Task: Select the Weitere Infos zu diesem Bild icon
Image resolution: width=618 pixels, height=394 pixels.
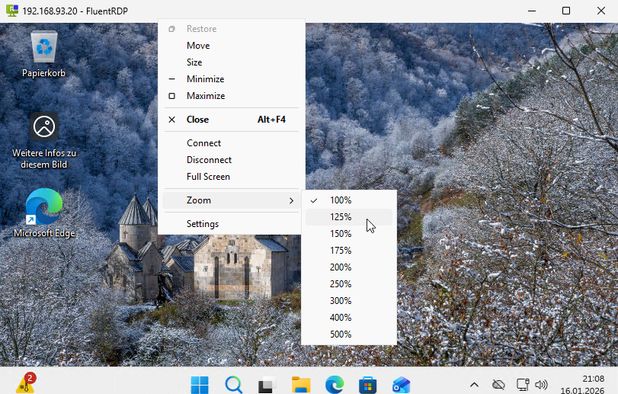Action: [44, 141]
